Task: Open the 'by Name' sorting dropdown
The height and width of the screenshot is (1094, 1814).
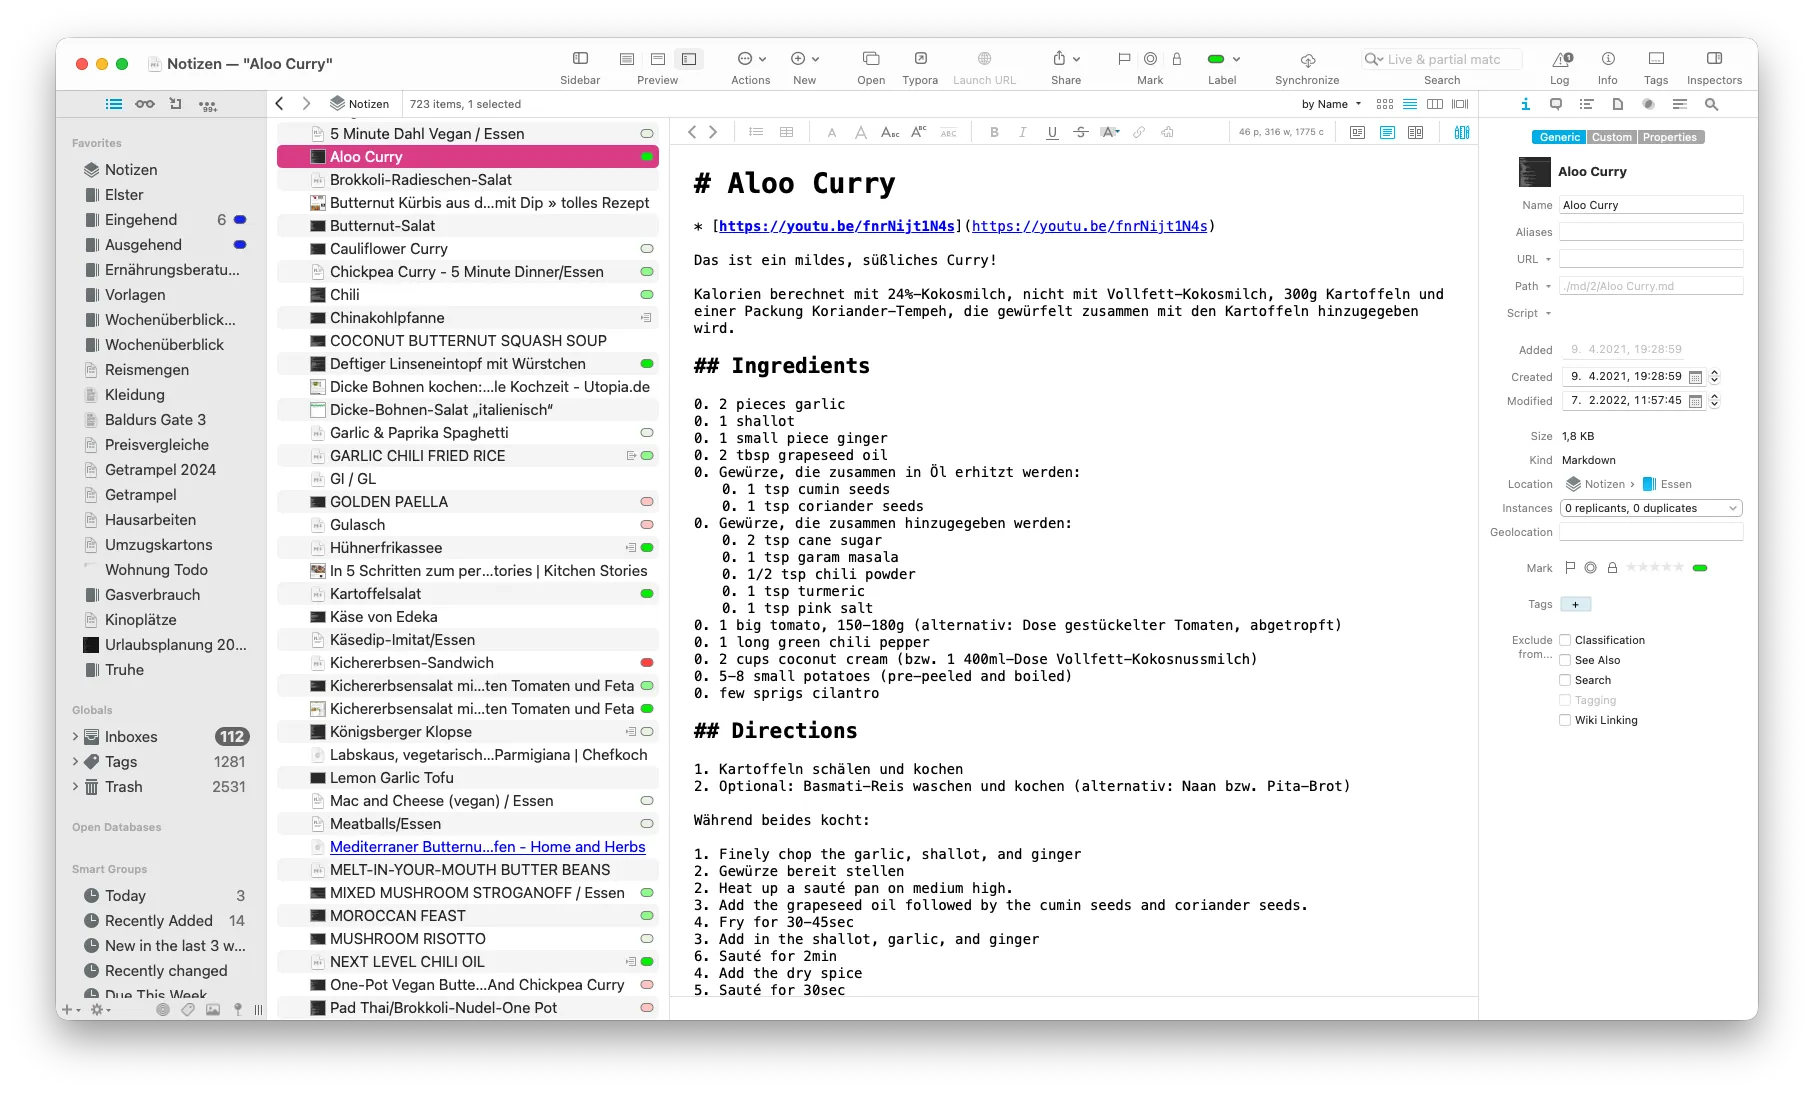Action: (x=1328, y=104)
